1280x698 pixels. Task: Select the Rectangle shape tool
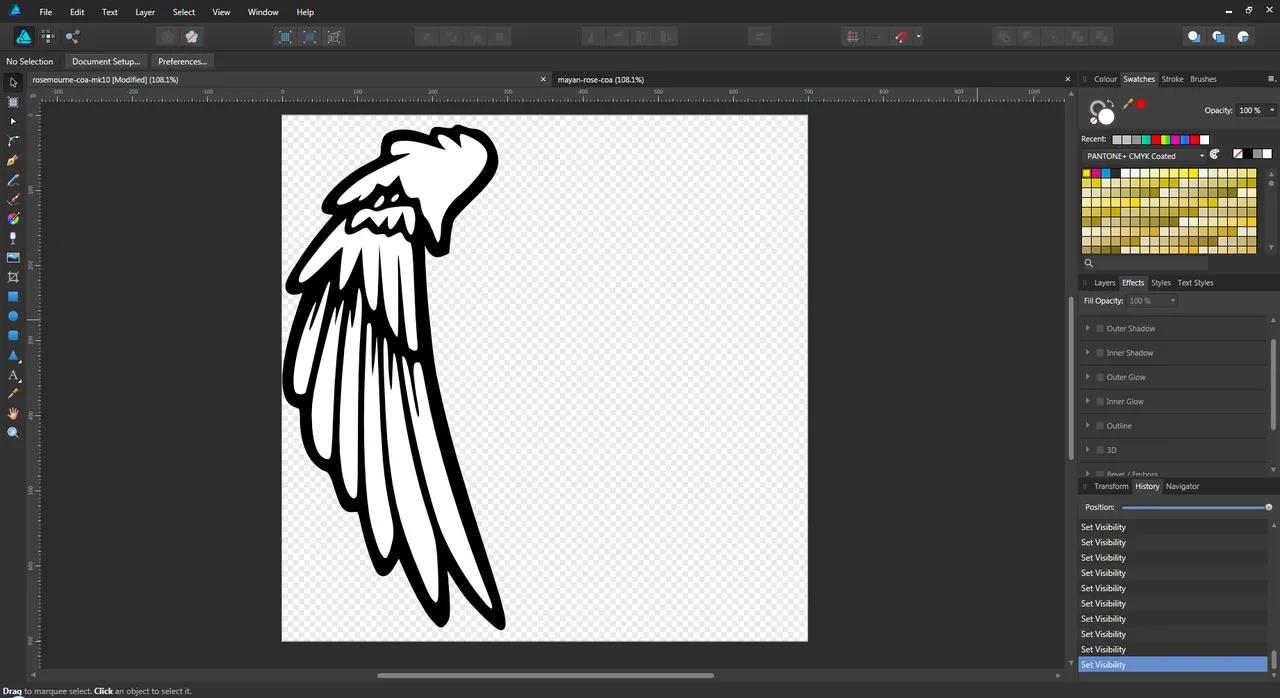click(x=13, y=297)
